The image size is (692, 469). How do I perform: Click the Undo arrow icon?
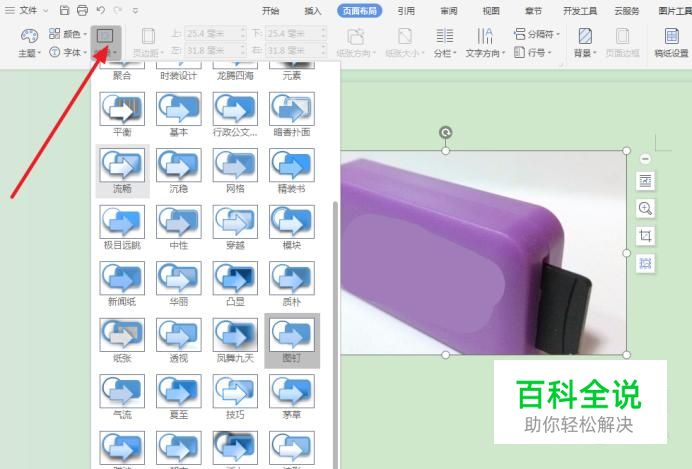coord(101,10)
